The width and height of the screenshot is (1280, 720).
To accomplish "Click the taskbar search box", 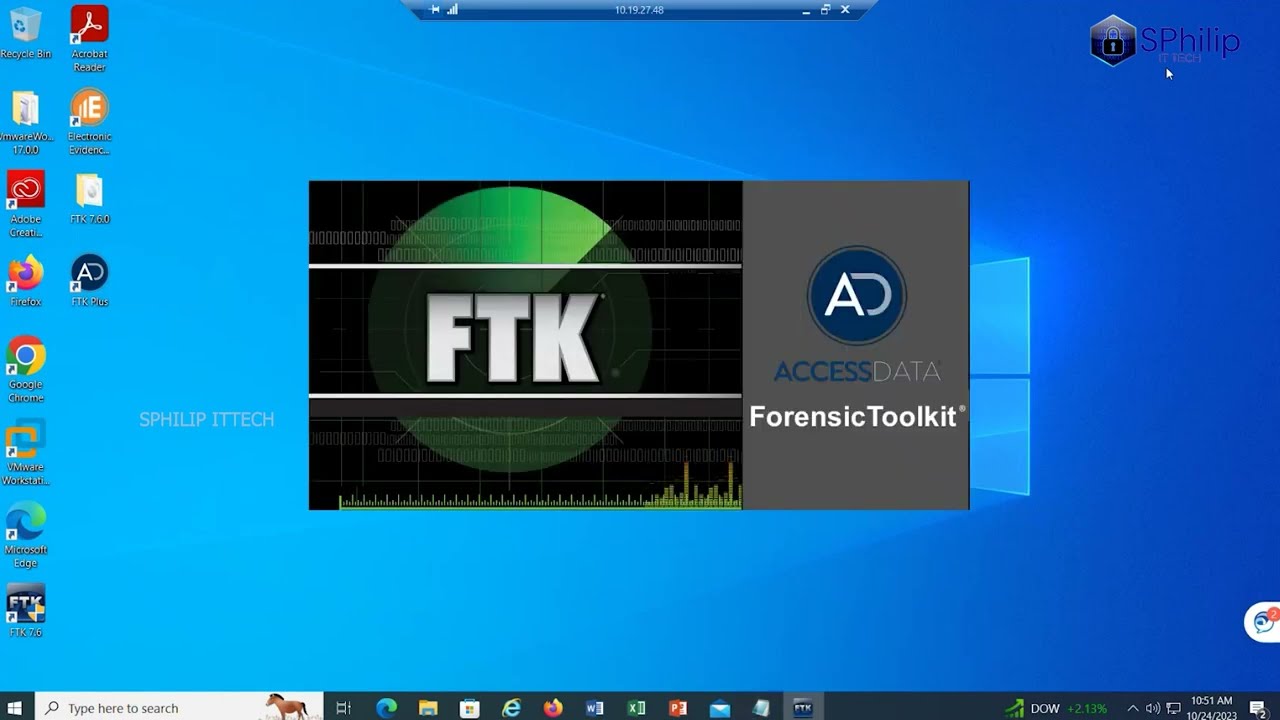I will pos(178,708).
